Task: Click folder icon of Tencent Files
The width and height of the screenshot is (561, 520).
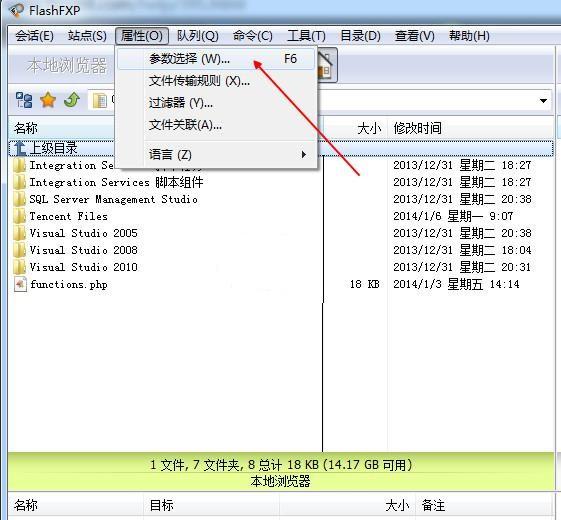Action: tap(20, 217)
